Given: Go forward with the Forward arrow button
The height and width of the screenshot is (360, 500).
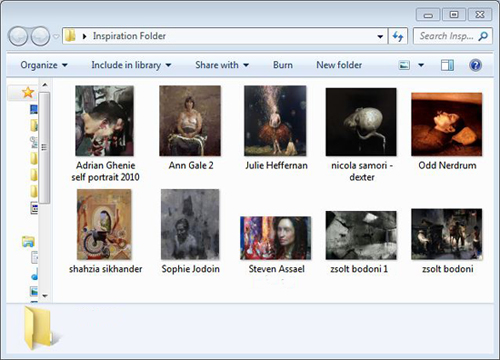Looking at the screenshot, I should 40,36.
